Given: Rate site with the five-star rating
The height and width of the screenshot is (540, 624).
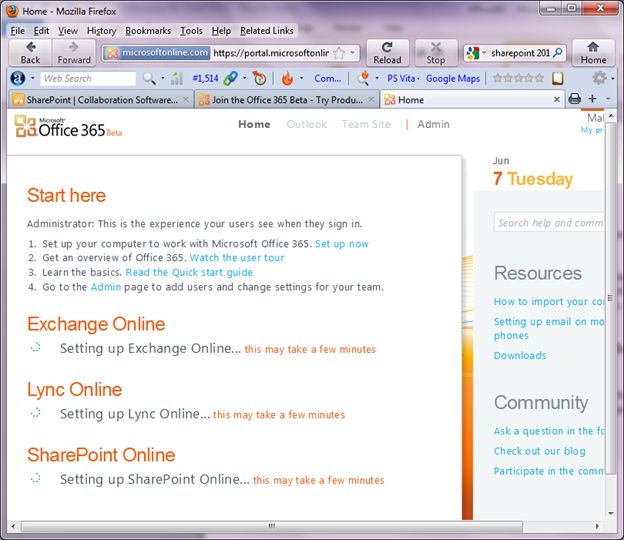Looking at the screenshot, I should 518,78.
